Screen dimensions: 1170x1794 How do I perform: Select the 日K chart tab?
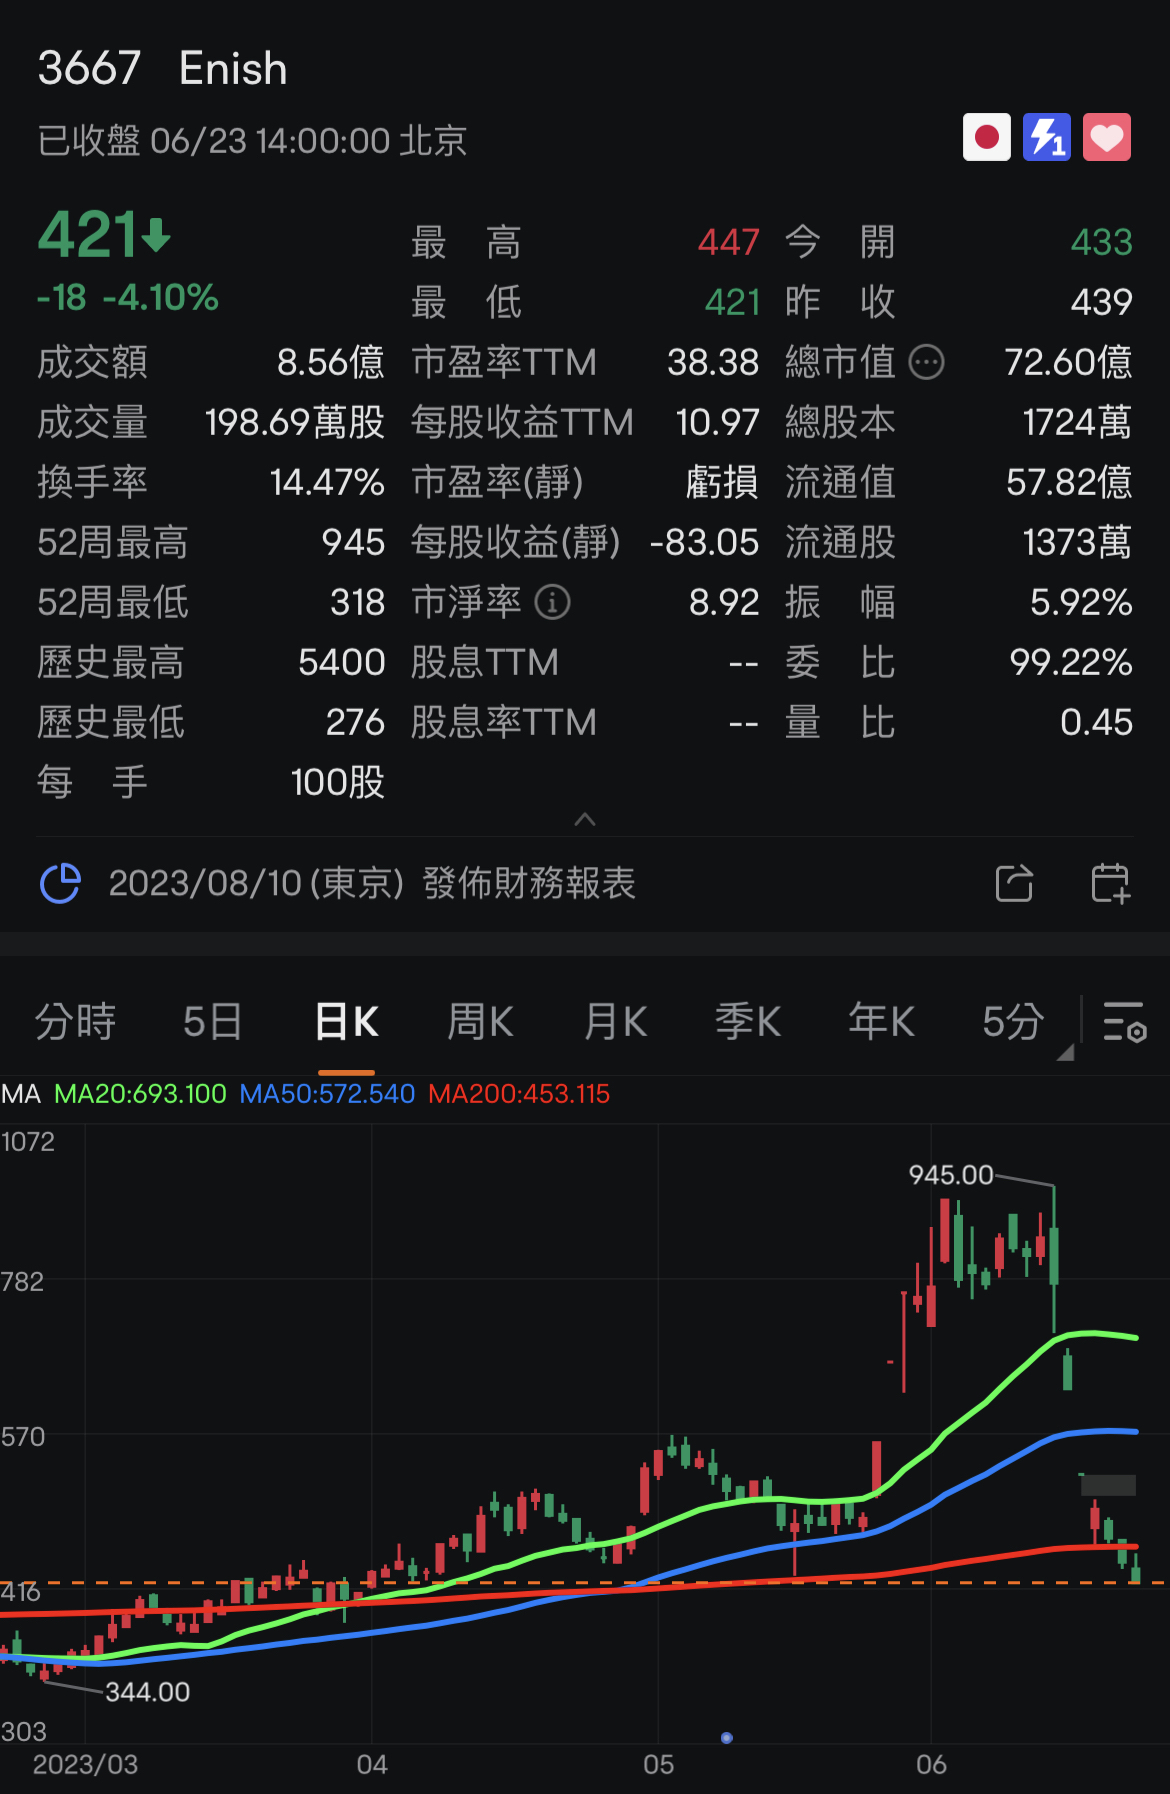346,1022
